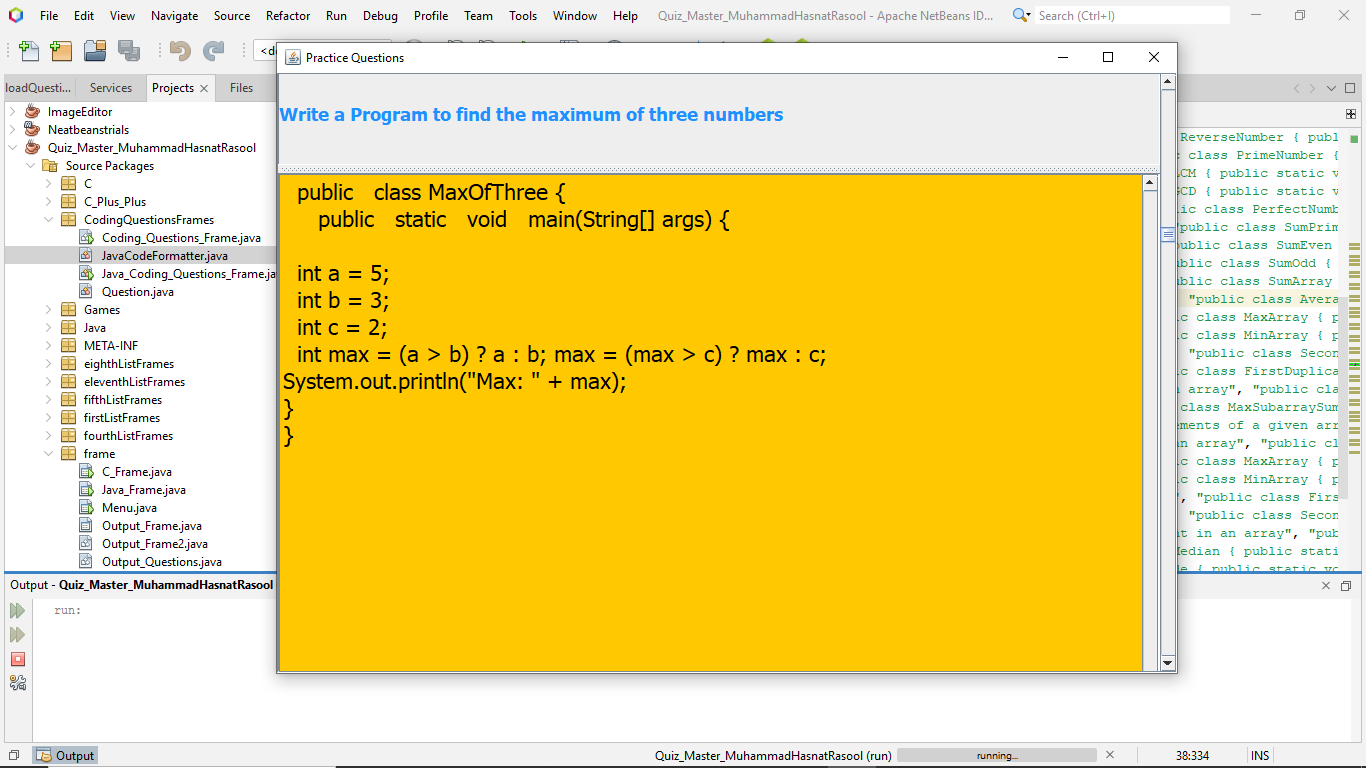Open the File menu
Image resolution: width=1366 pixels, height=768 pixels.
coord(49,16)
